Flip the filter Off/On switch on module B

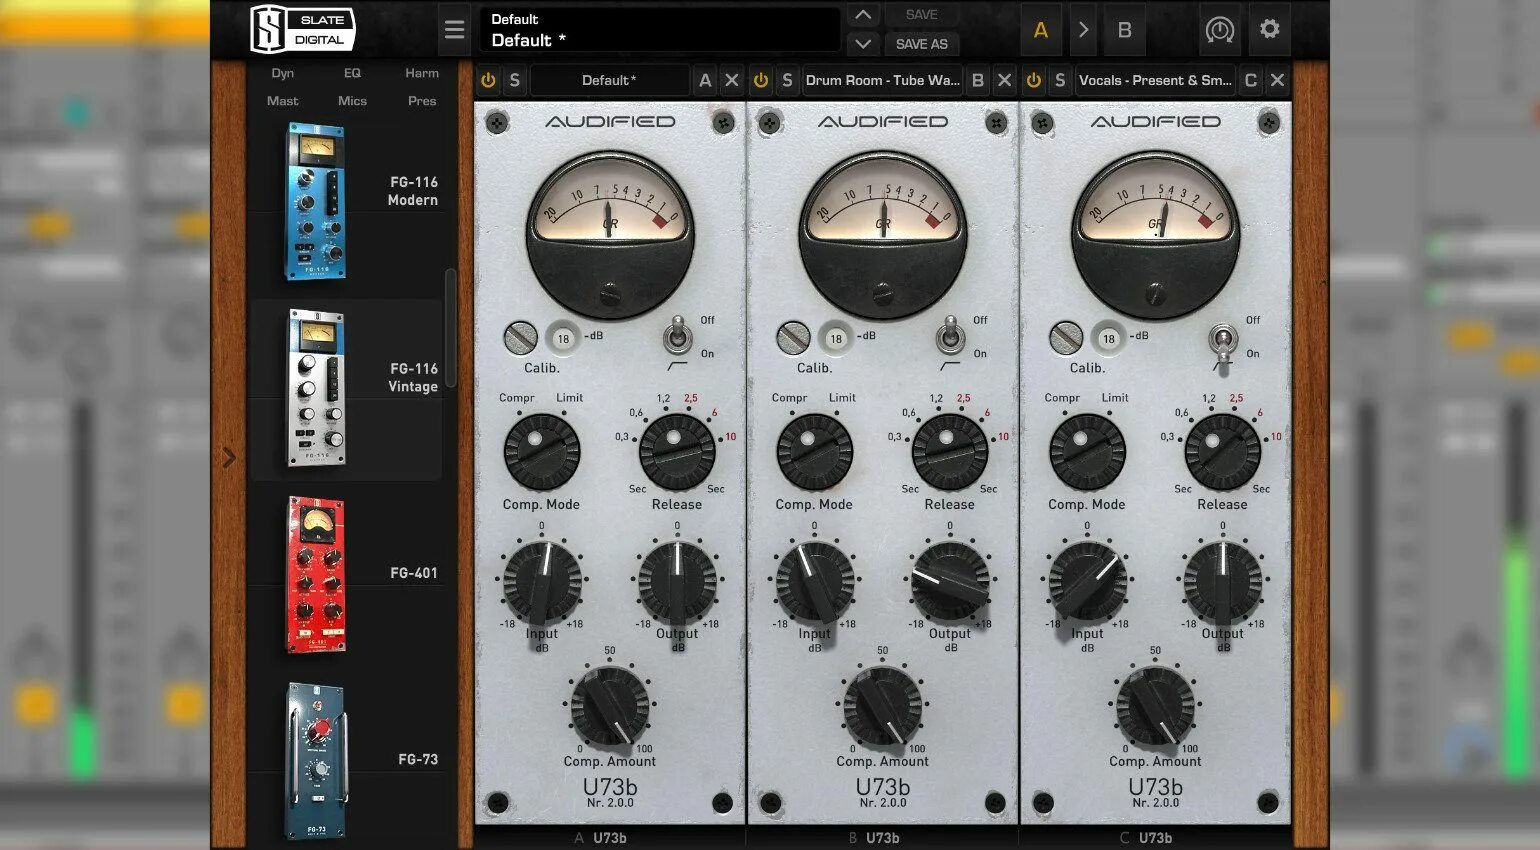[950, 336]
